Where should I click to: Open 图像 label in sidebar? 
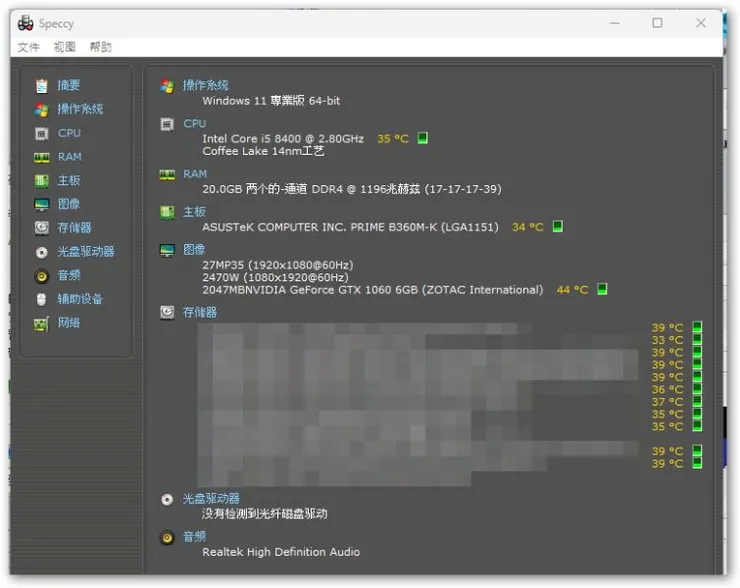click(69, 204)
